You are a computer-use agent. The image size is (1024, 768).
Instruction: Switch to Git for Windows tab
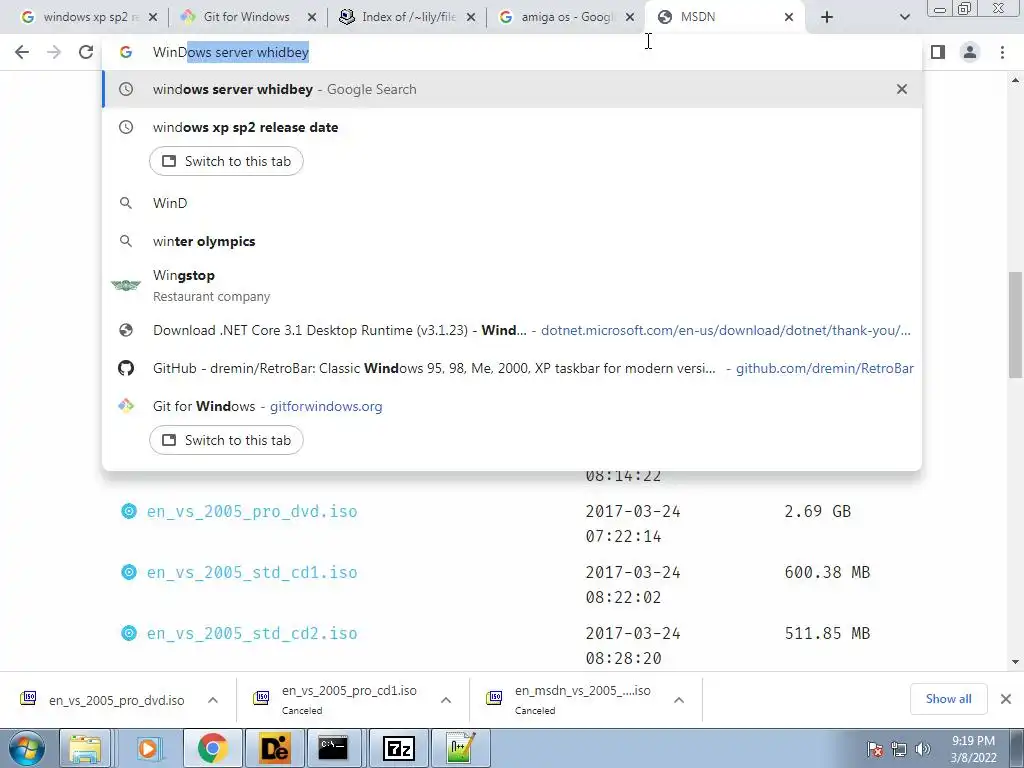tap(247, 17)
